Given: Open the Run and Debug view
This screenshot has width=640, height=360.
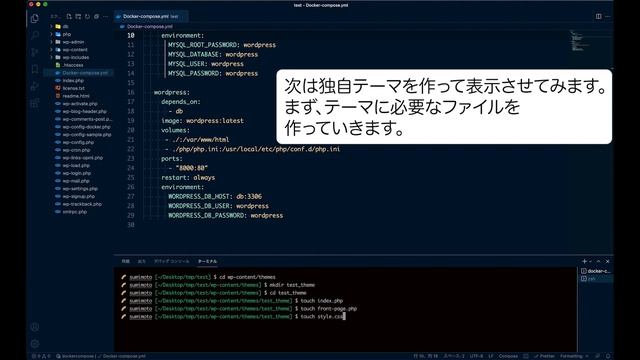Looking at the screenshot, I should point(35,86).
